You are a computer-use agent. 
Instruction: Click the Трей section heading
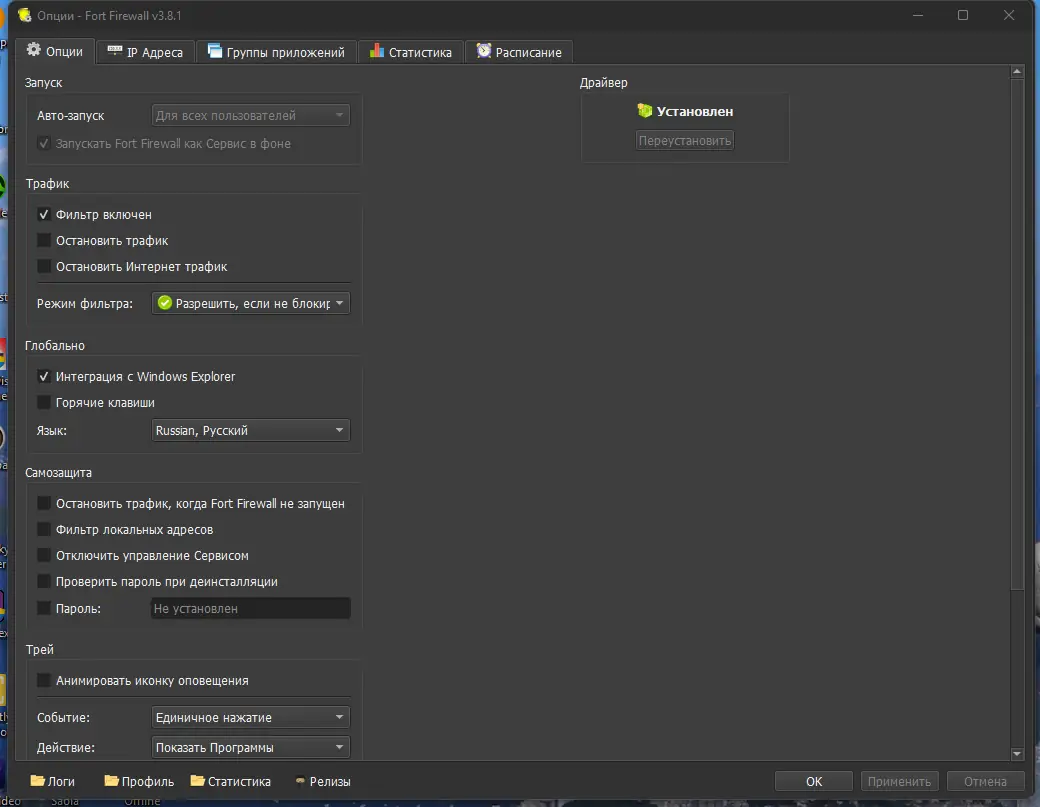(40, 650)
